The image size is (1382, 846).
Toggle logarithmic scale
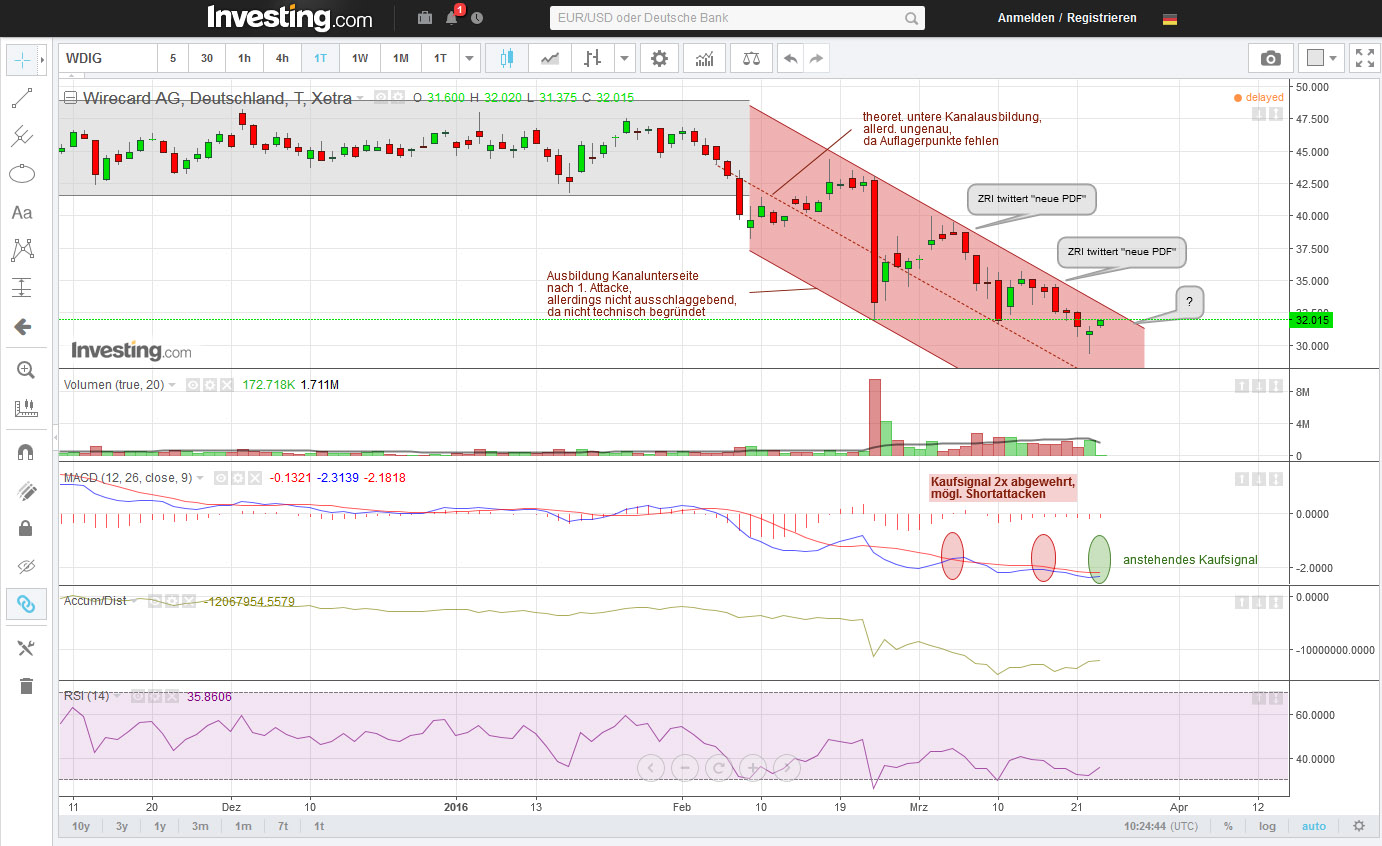tap(1267, 826)
